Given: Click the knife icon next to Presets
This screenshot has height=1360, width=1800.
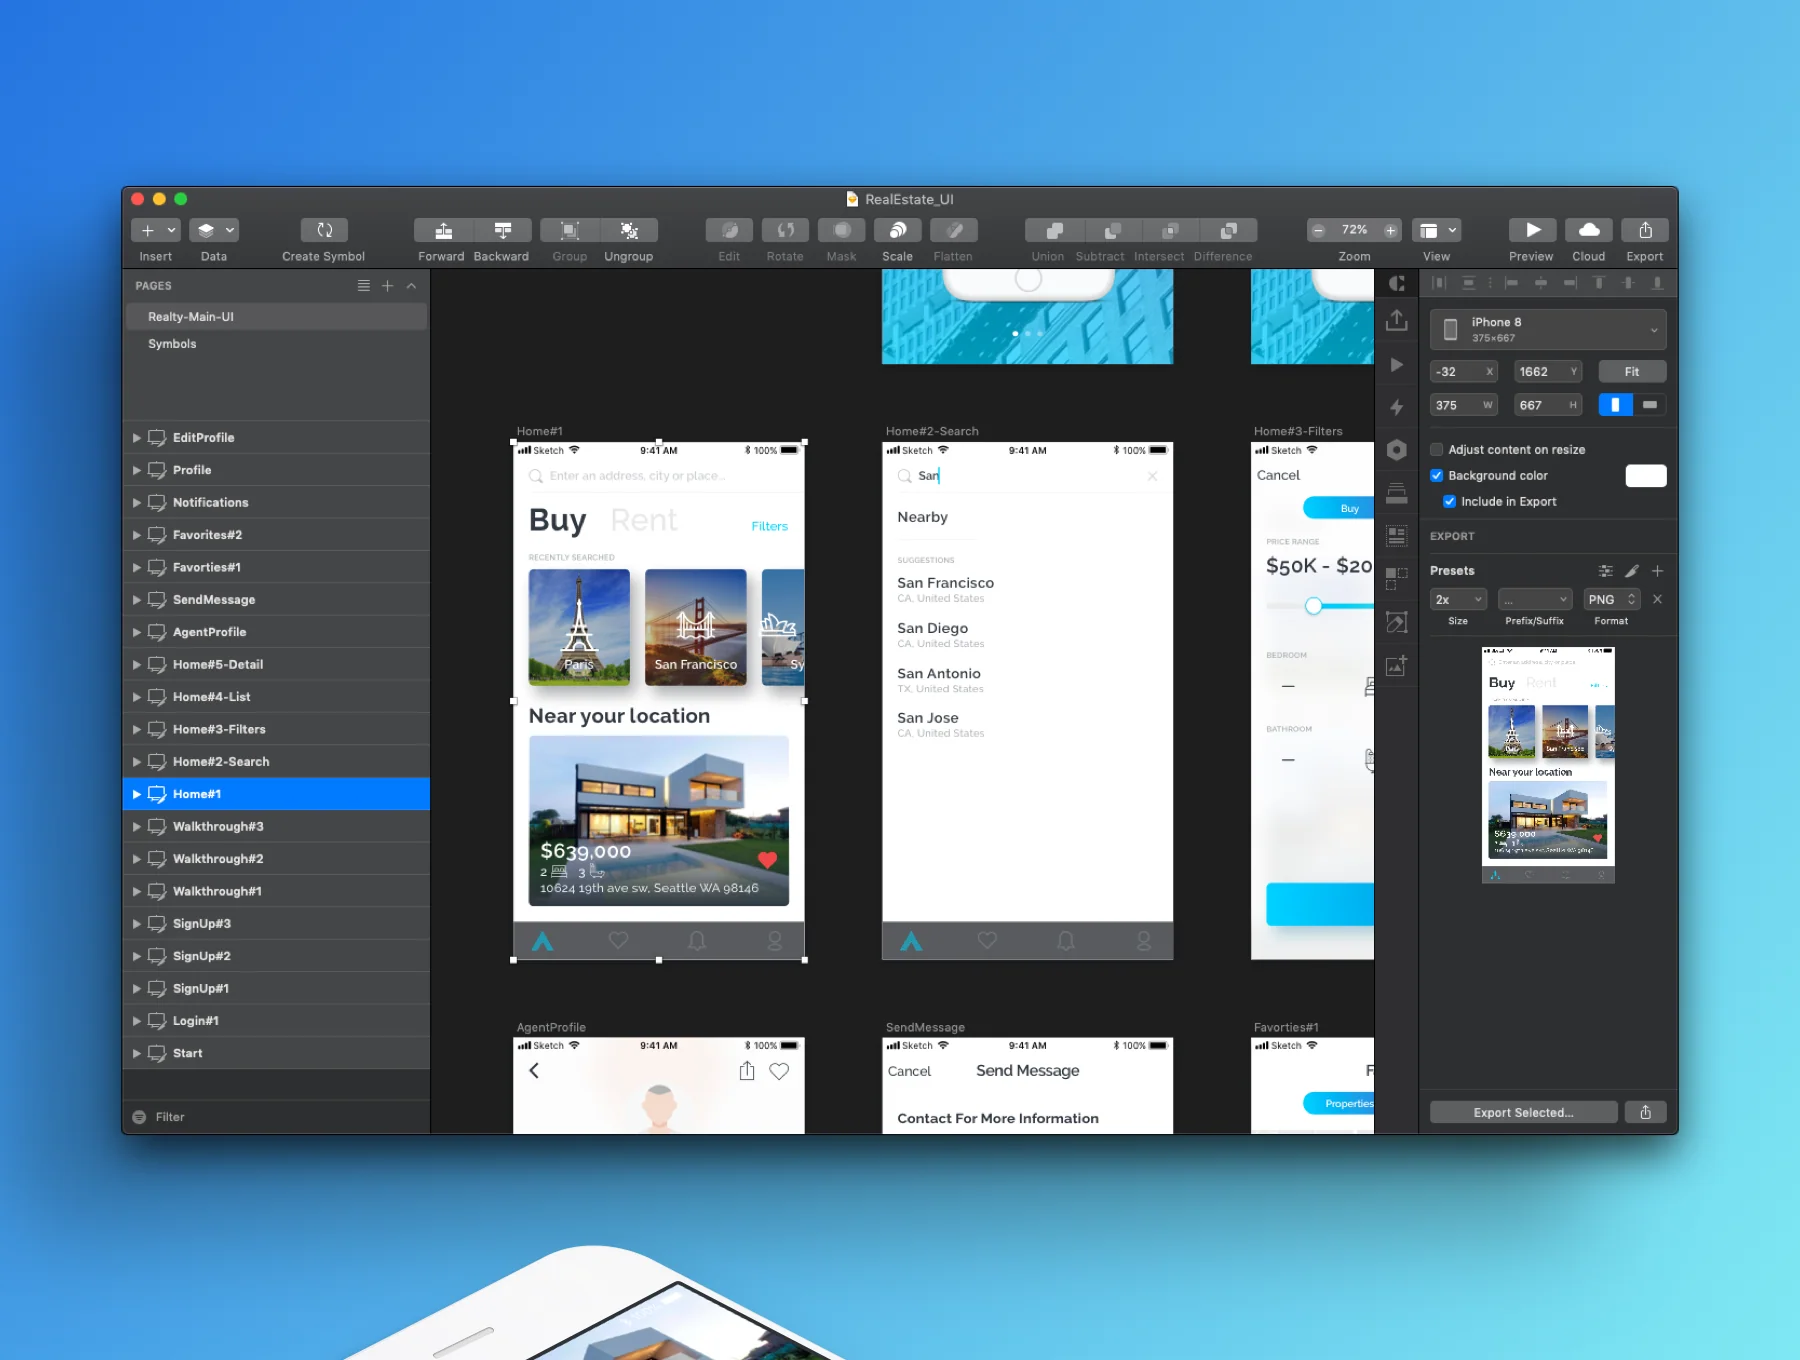Looking at the screenshot, I should [x=1632, y=571].
